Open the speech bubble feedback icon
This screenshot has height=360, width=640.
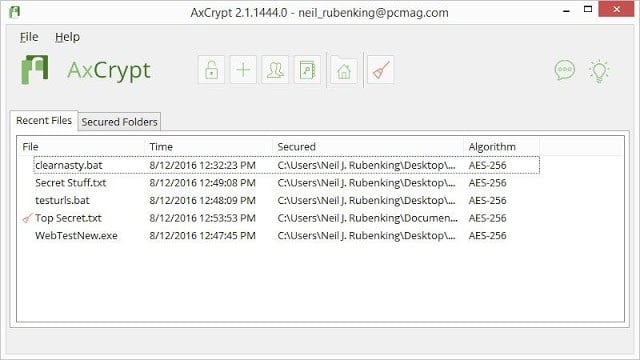[565, 71]
